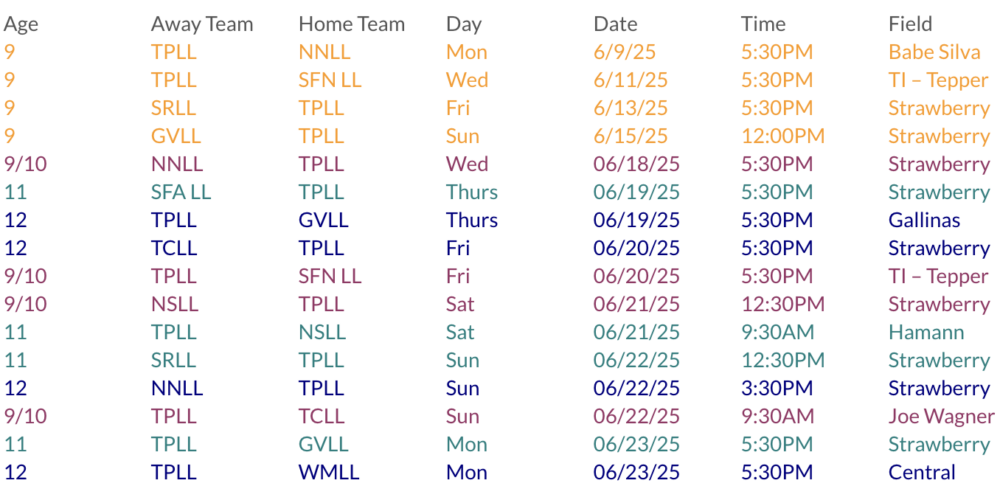Image resolution: width=1000 pixels, height=500 pixels.
Task: Select the Joe Wagner field cell
Action: 941,416
